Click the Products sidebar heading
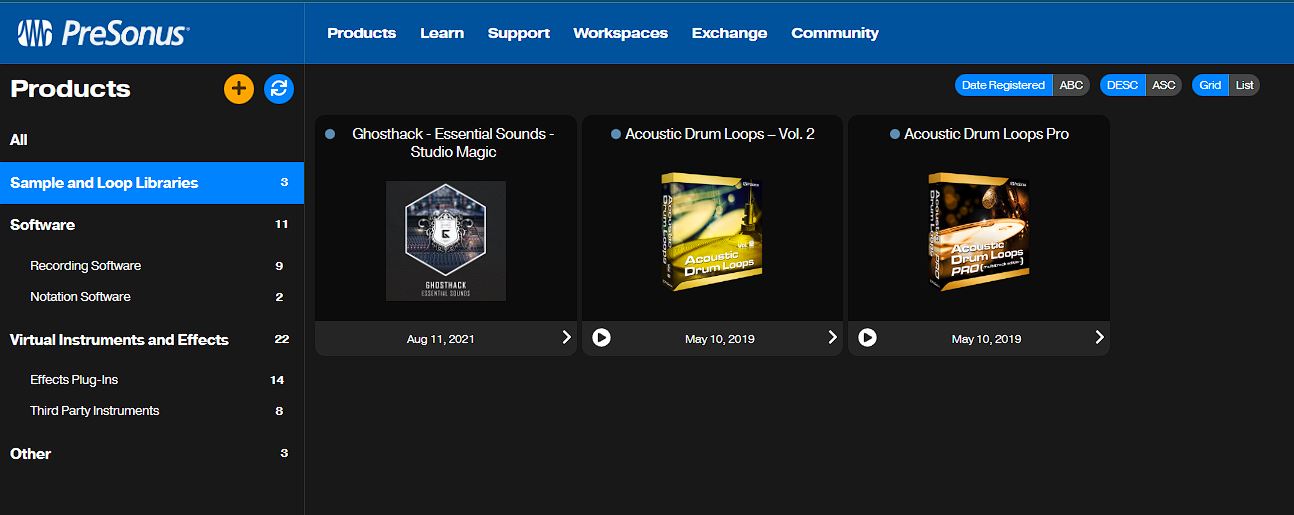This screenshot has height=515, width=1294. pos(71,89)
